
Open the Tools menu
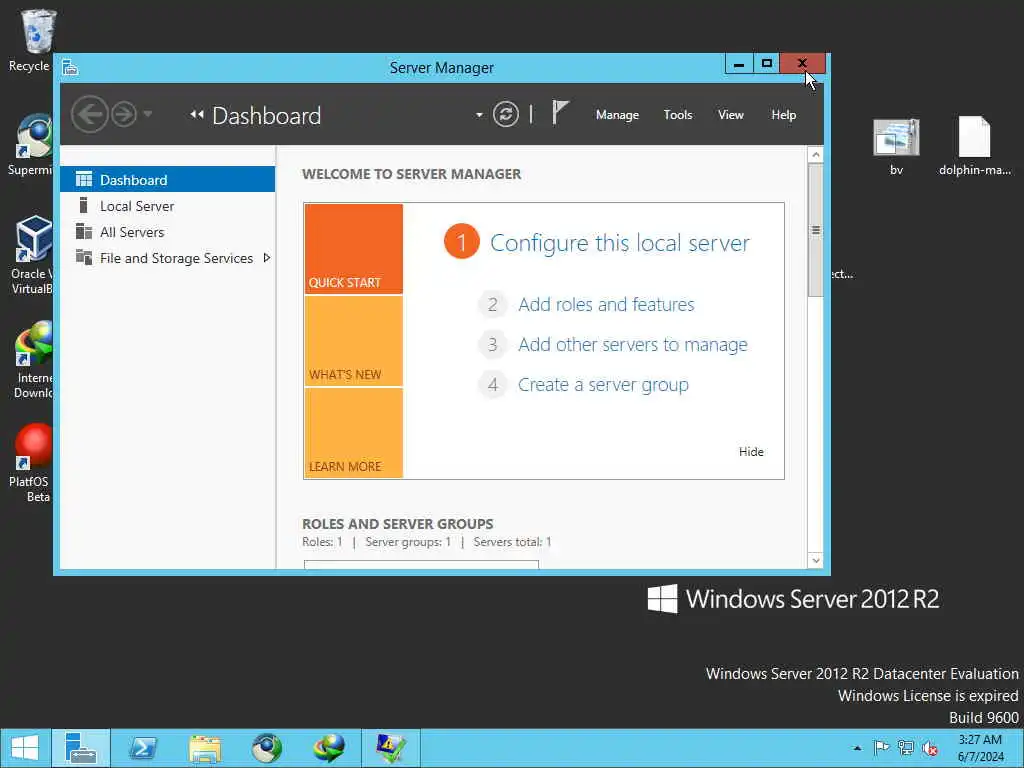pos(678,115)
